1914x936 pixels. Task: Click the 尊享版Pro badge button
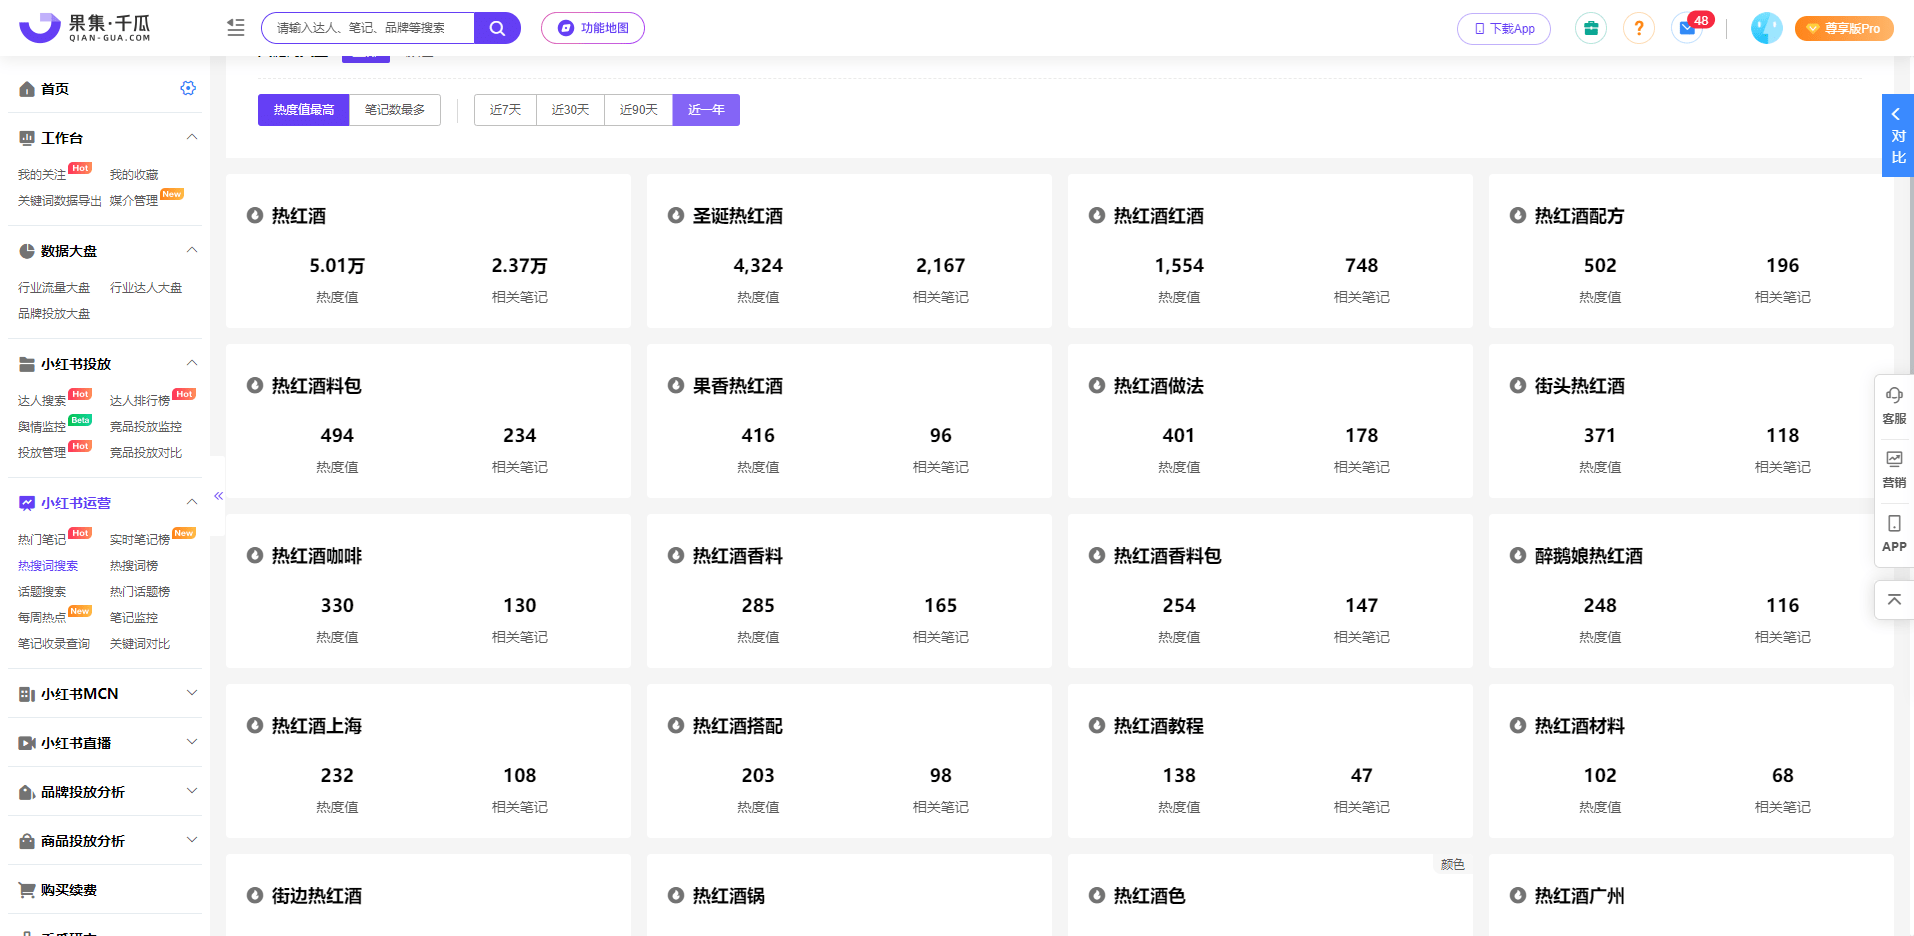tap(1844, 29)
